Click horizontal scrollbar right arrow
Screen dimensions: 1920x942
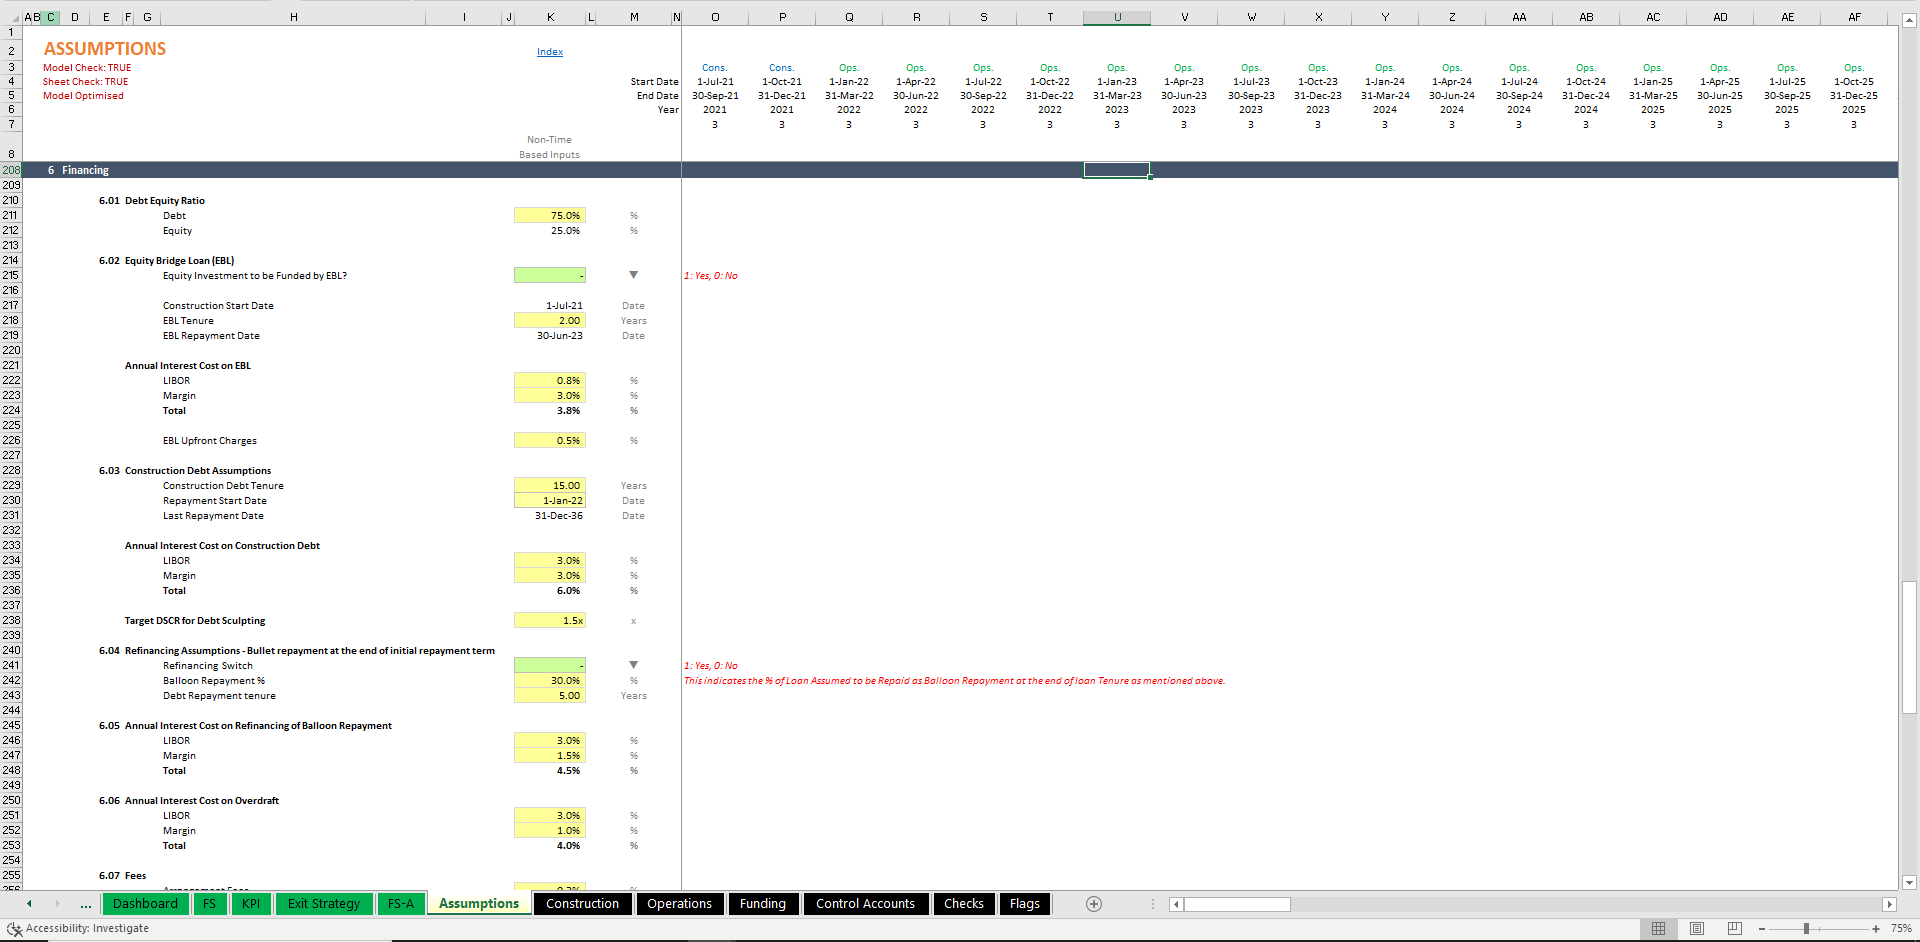point(1889,904)
